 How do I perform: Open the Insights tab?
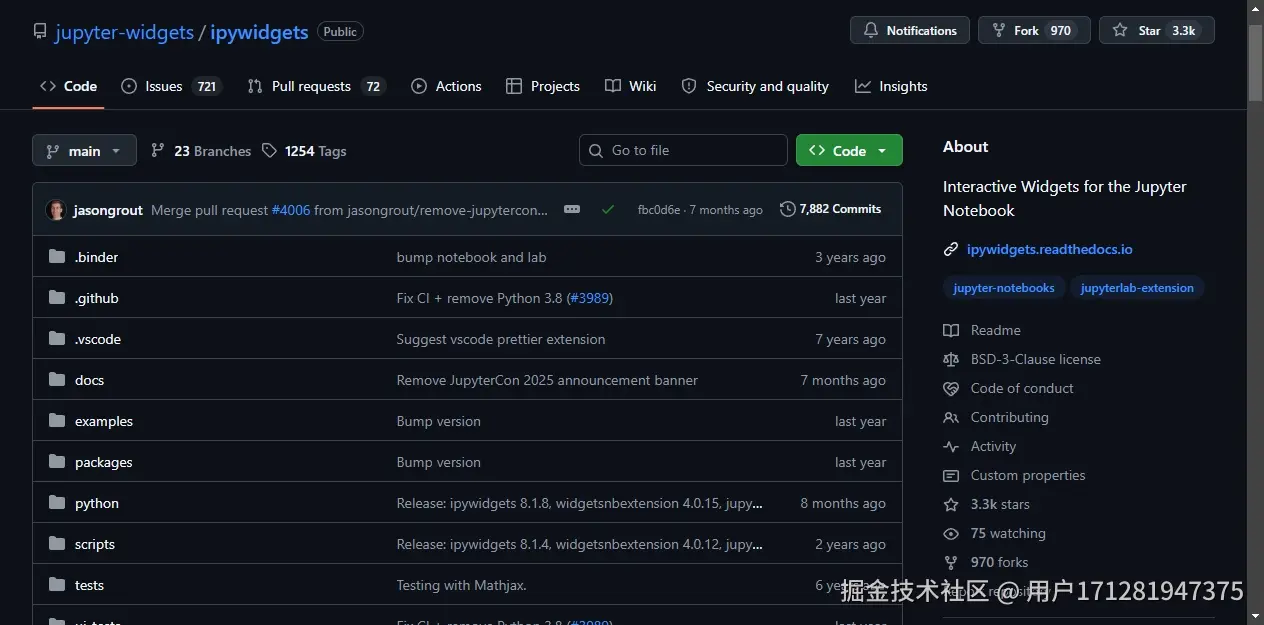(891, 86)
